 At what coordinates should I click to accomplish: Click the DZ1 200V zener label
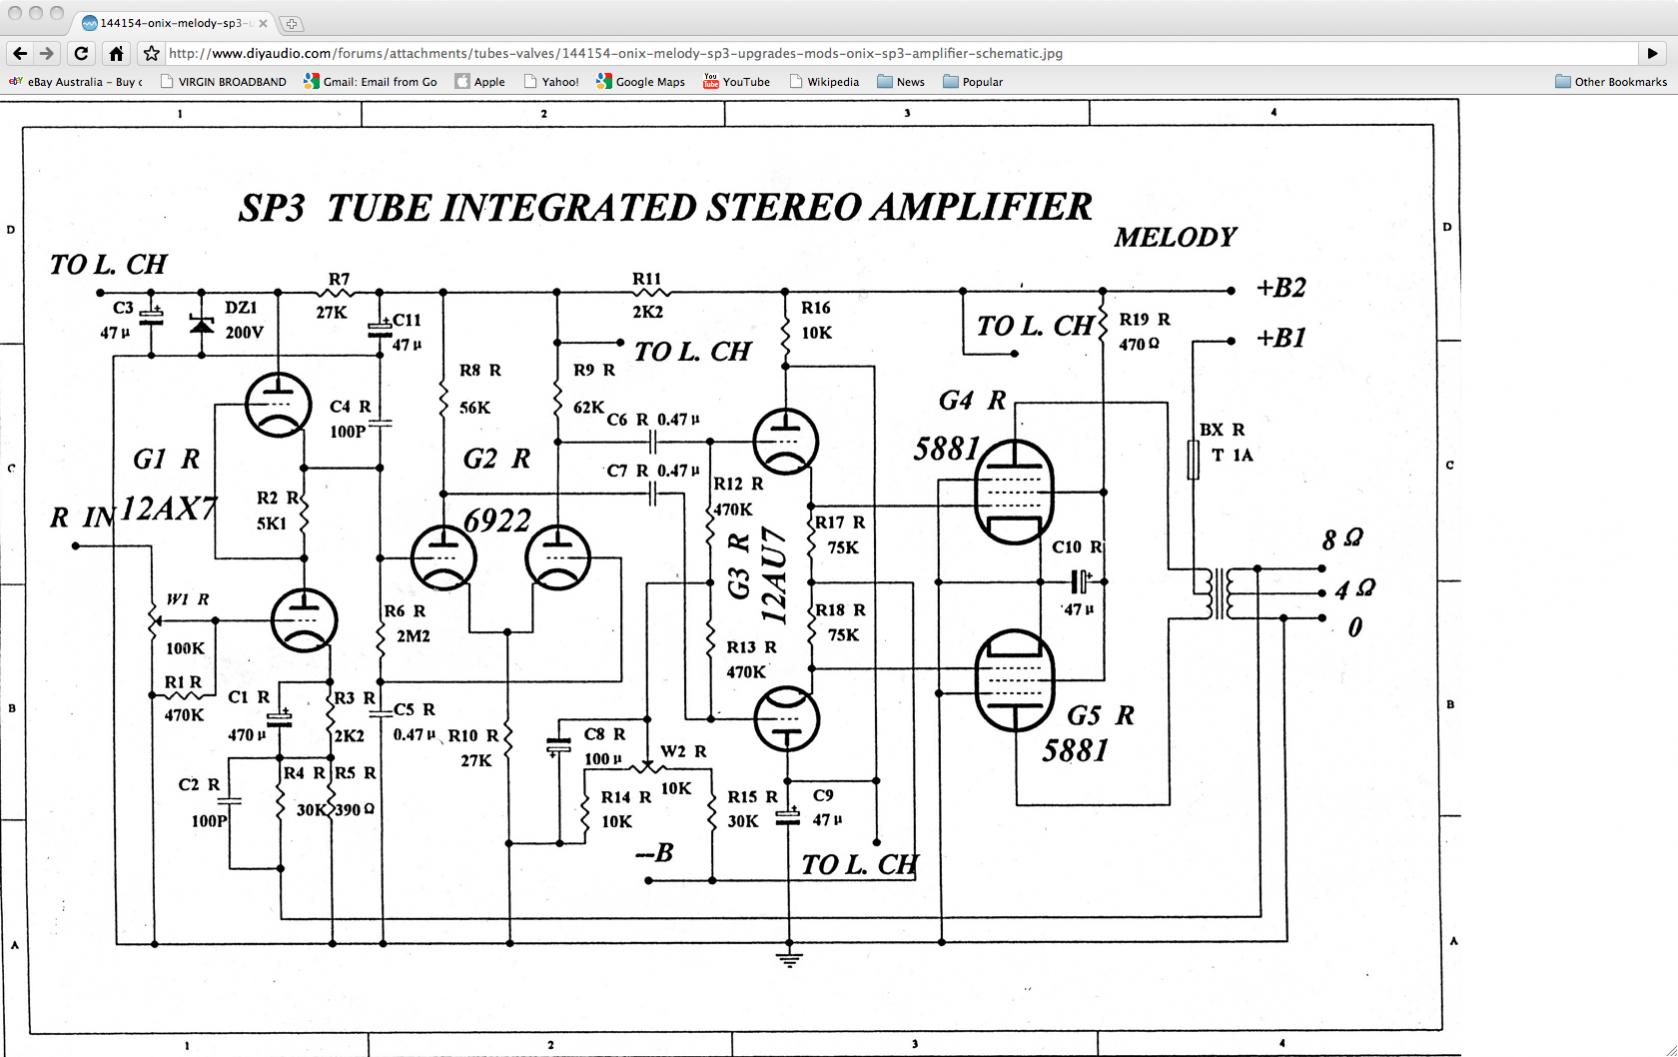[244, 320]
